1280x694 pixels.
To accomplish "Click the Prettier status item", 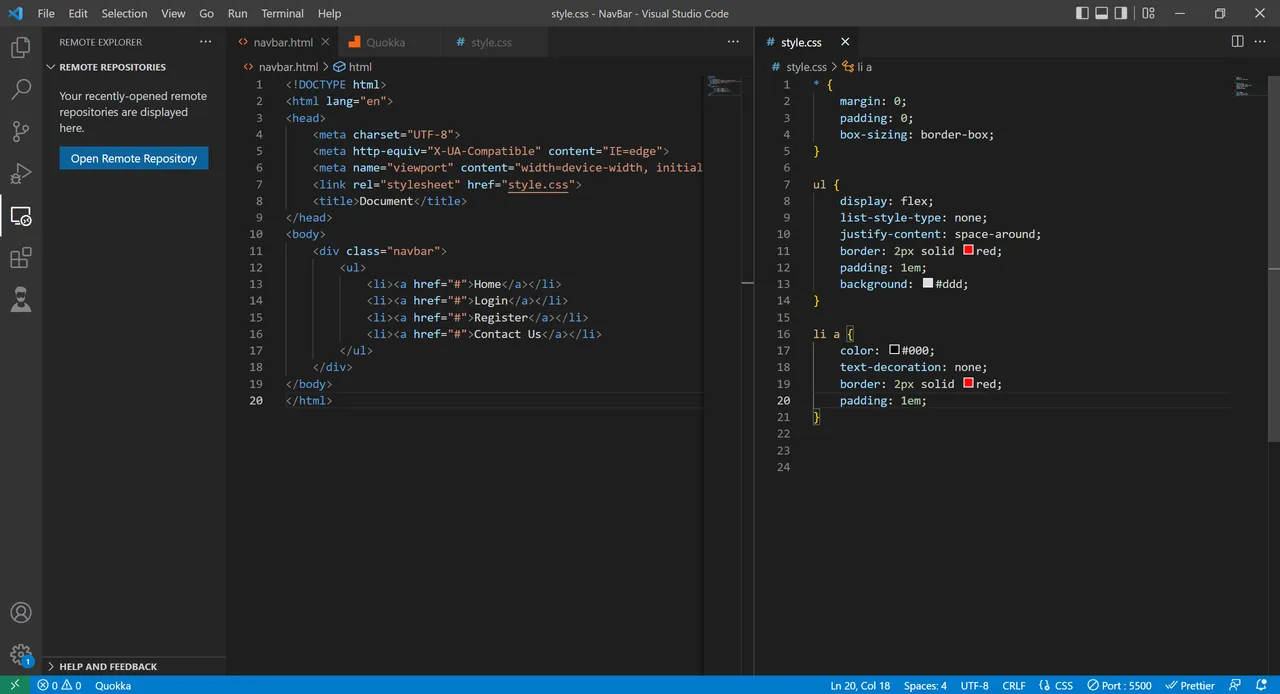I will point(1190,685).
